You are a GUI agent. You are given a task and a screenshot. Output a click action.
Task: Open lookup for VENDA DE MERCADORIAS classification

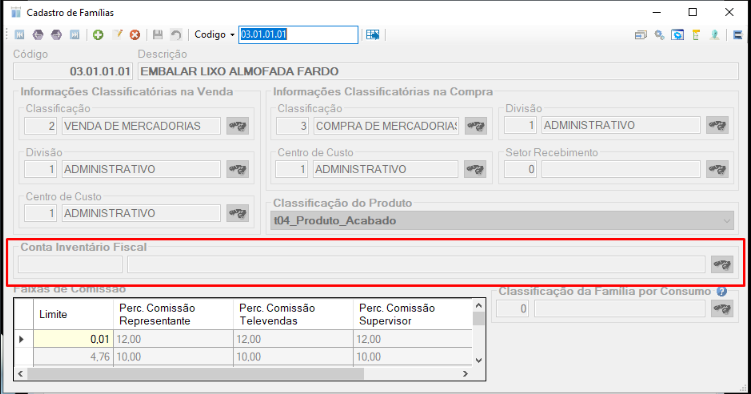point(238,126)
